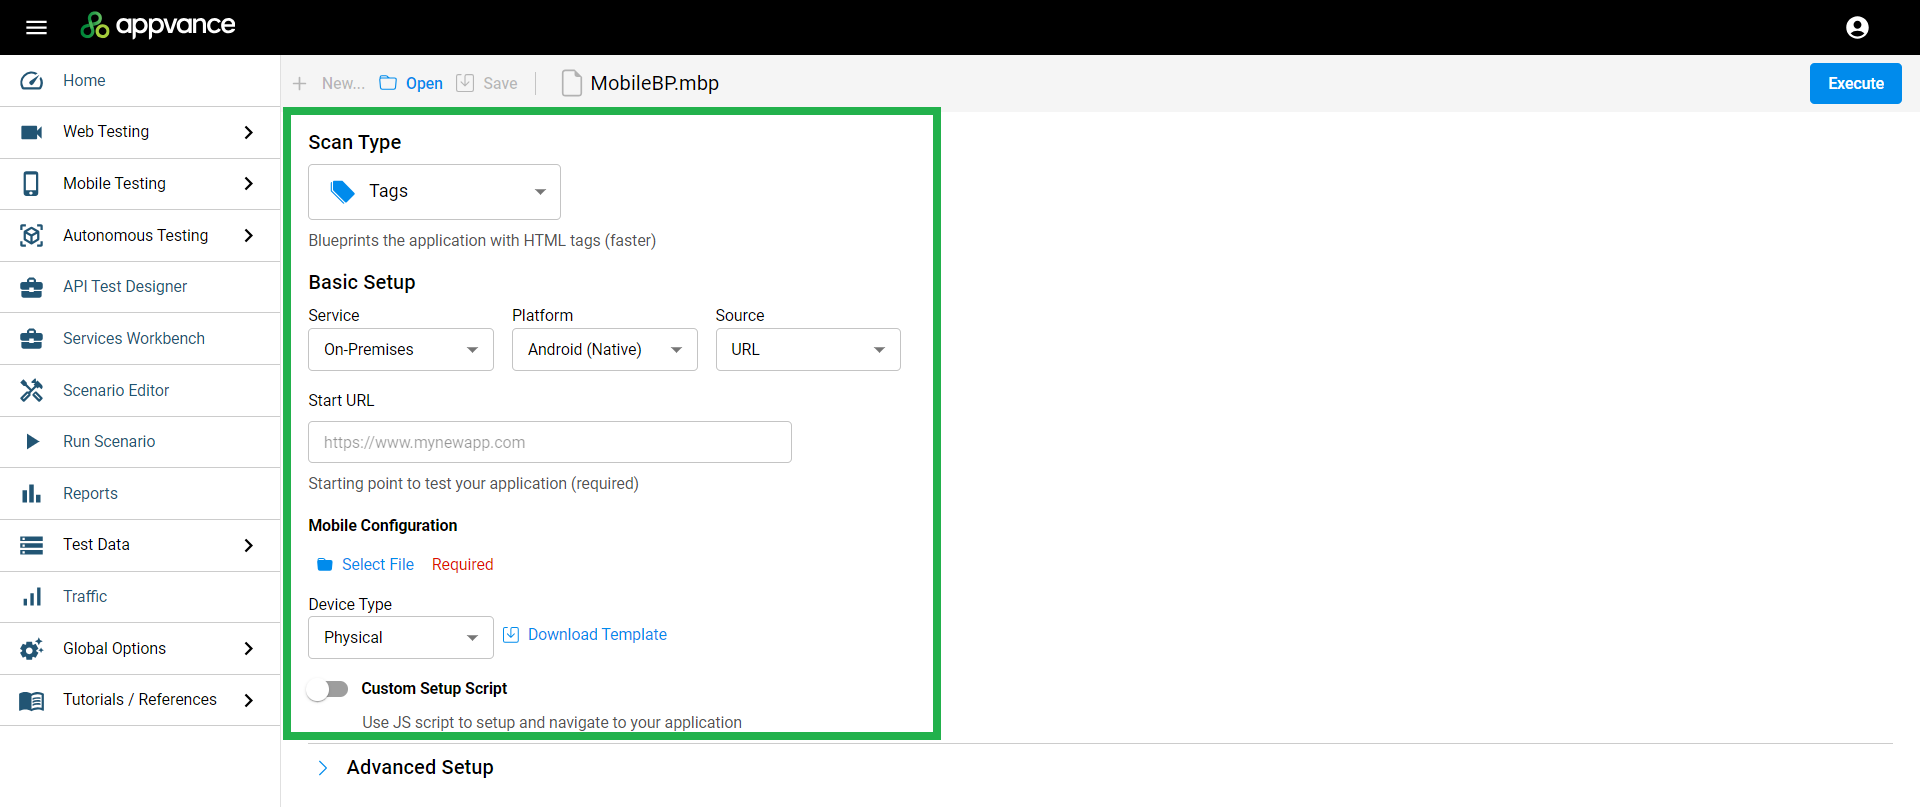1920x807 pixels.
Task: Click the Reports bar chart icon
Action: point(32,494)
